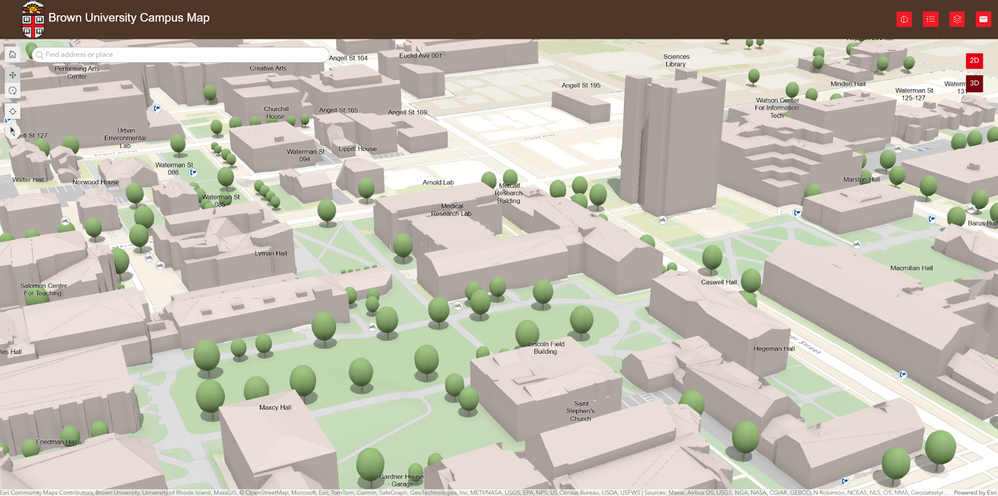998x496 pixels.
Task: Select the Lippitt House label
Action: tap(357, 149)
